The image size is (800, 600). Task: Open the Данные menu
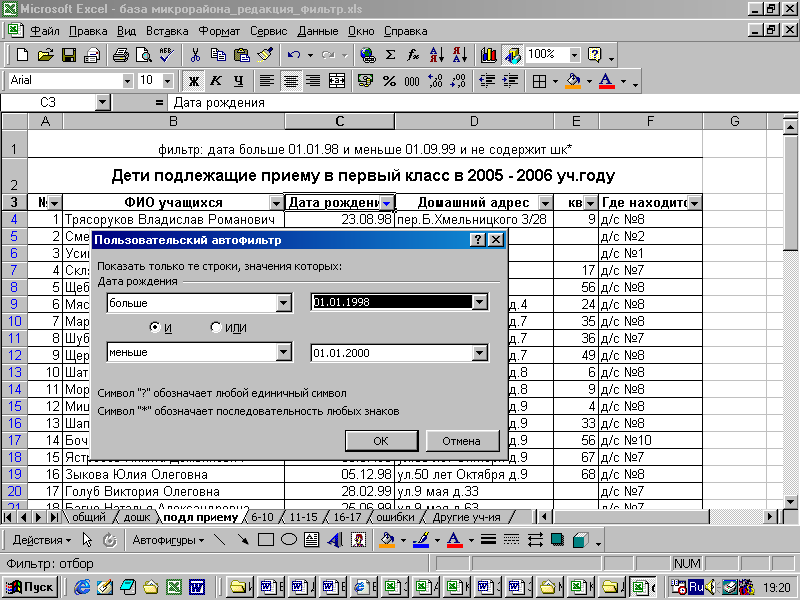pos(318,31)
